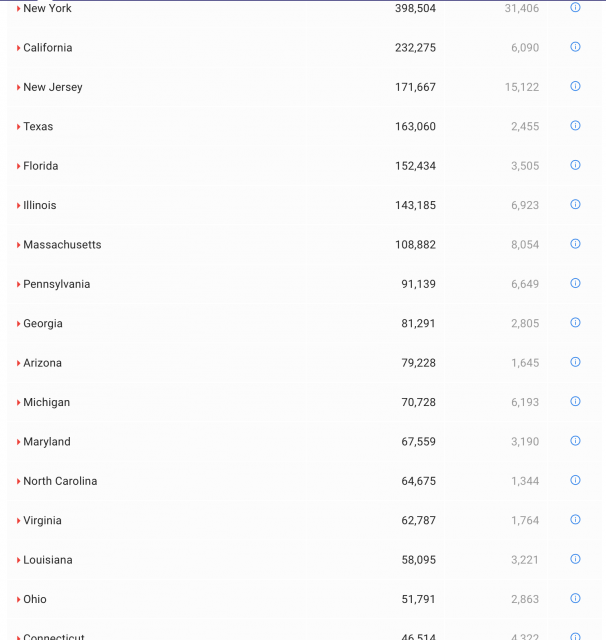Click info icon in New York row
This screenshot has width=606, height=640.
575,7
